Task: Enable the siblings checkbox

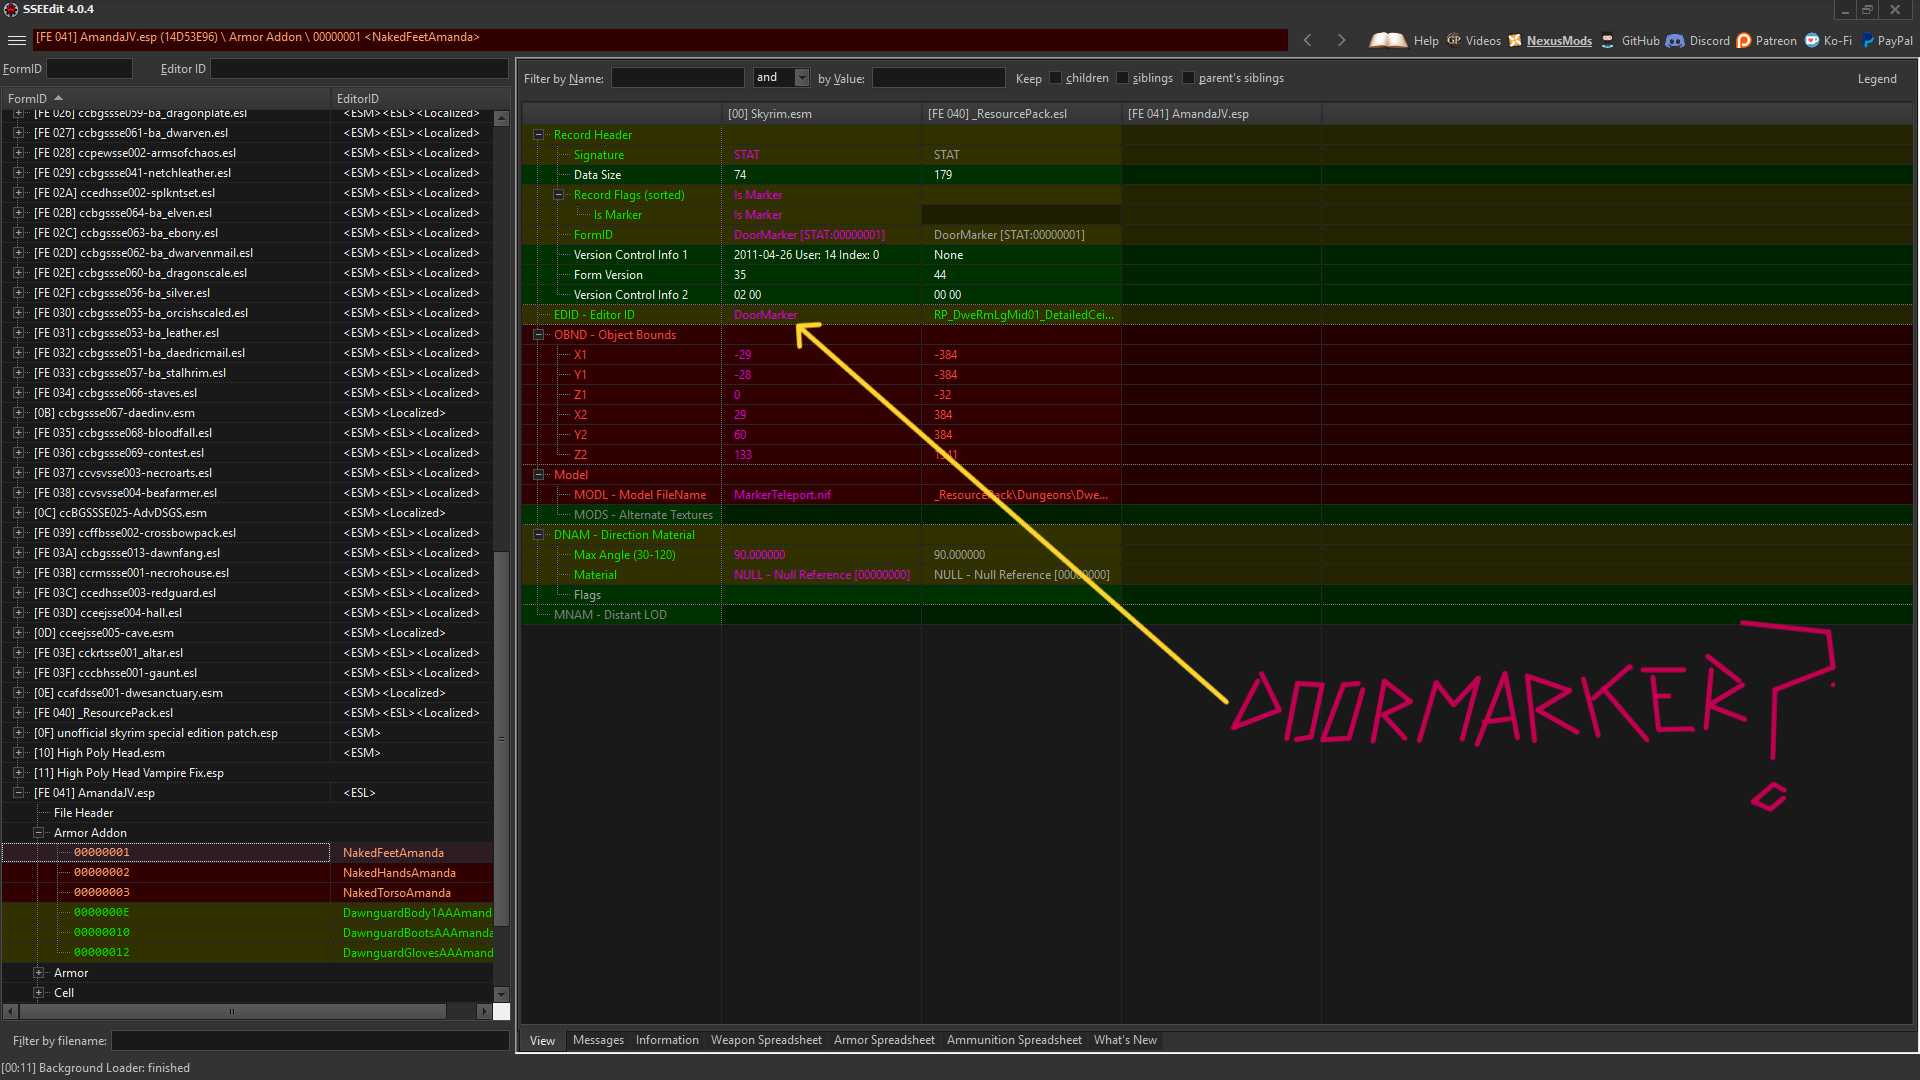Action: (1122, 78)
